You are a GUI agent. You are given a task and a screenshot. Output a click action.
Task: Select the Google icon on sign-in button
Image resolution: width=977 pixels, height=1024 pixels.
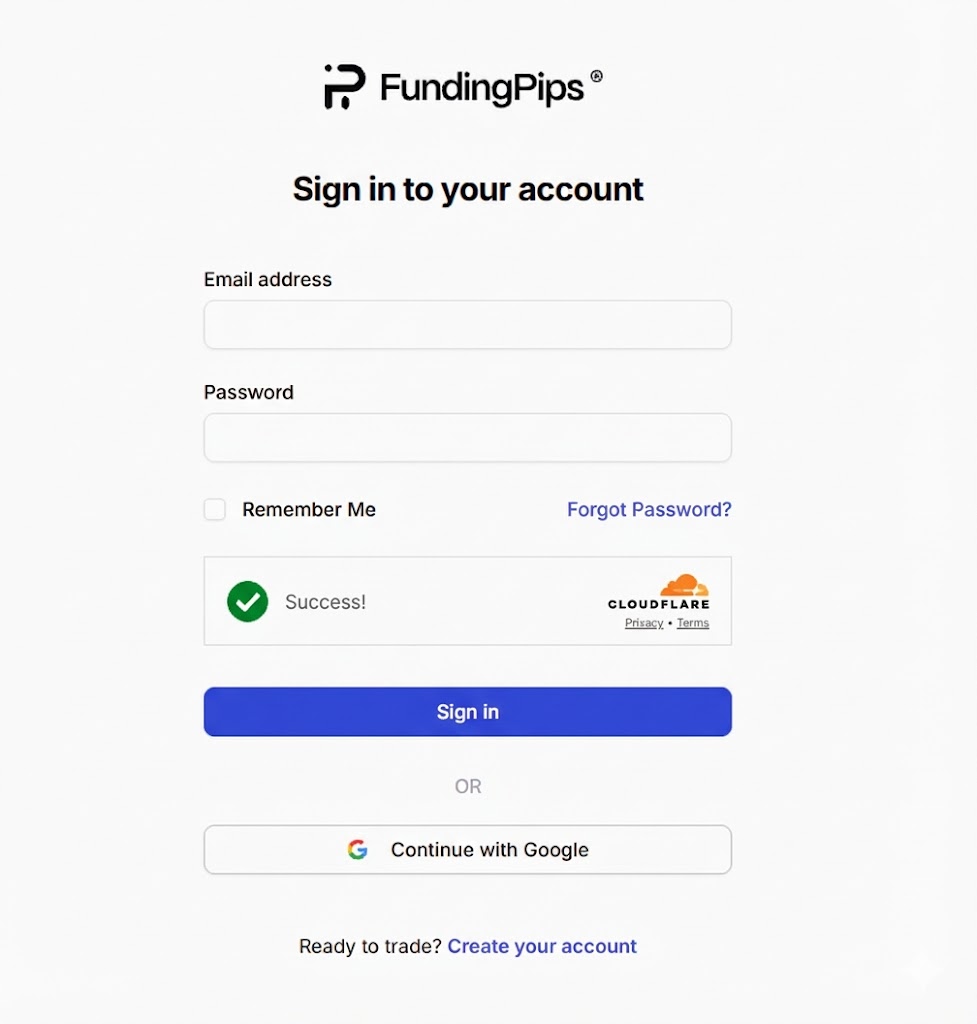point(357,849)
